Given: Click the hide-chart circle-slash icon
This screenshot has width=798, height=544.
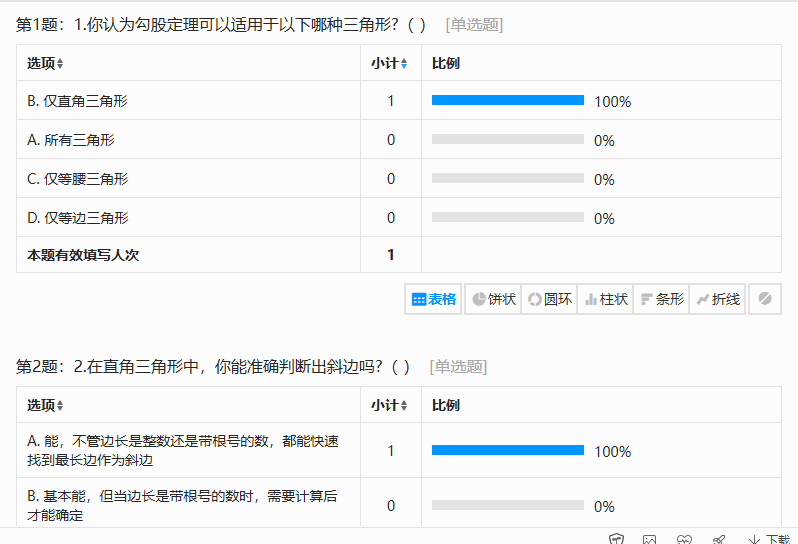Looking at the screenshot, I should click(x=765, y=299).
